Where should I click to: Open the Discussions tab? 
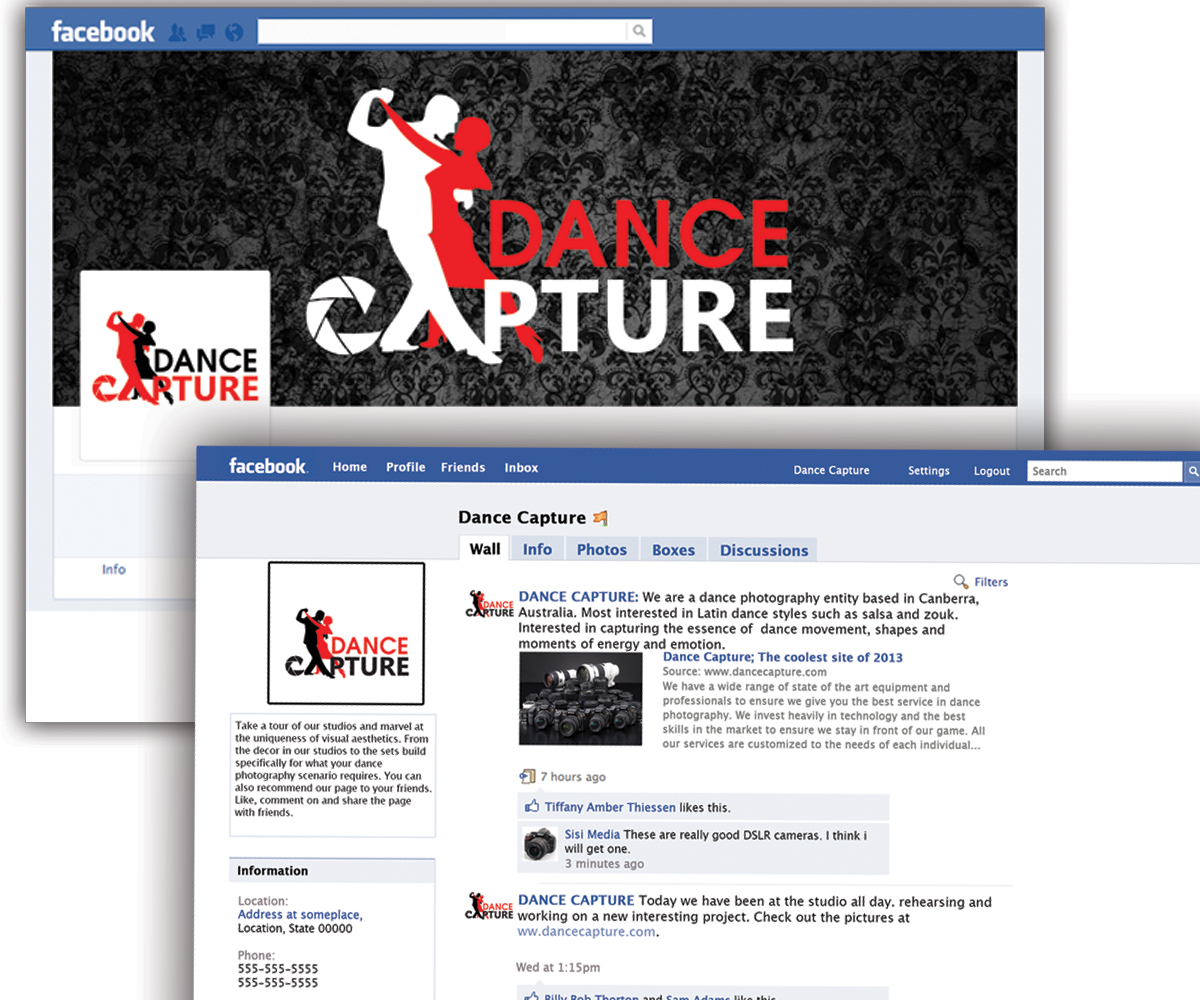(x=763, y=549)
